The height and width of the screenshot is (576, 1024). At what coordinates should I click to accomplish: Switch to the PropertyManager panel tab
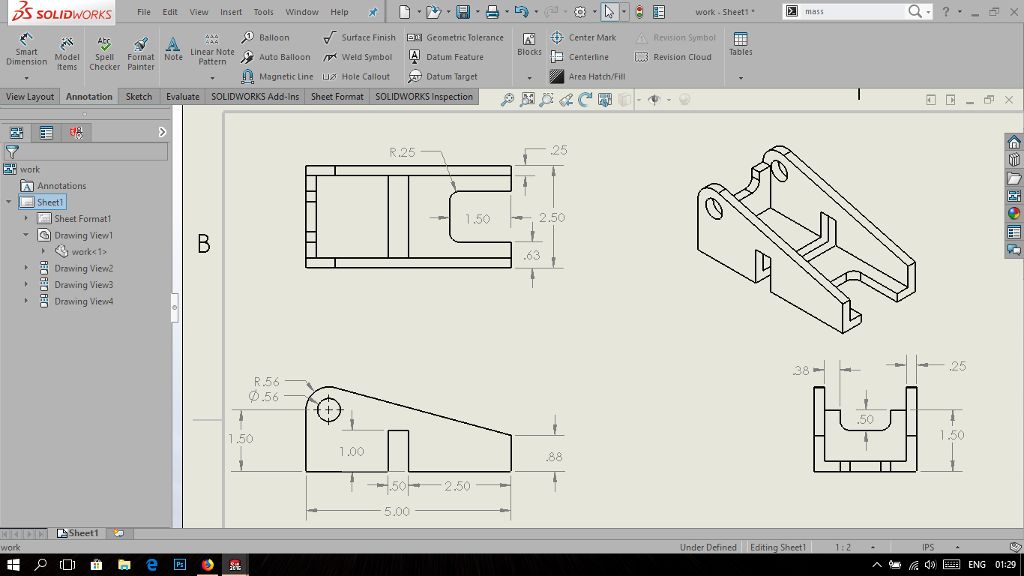click(46, 132)
